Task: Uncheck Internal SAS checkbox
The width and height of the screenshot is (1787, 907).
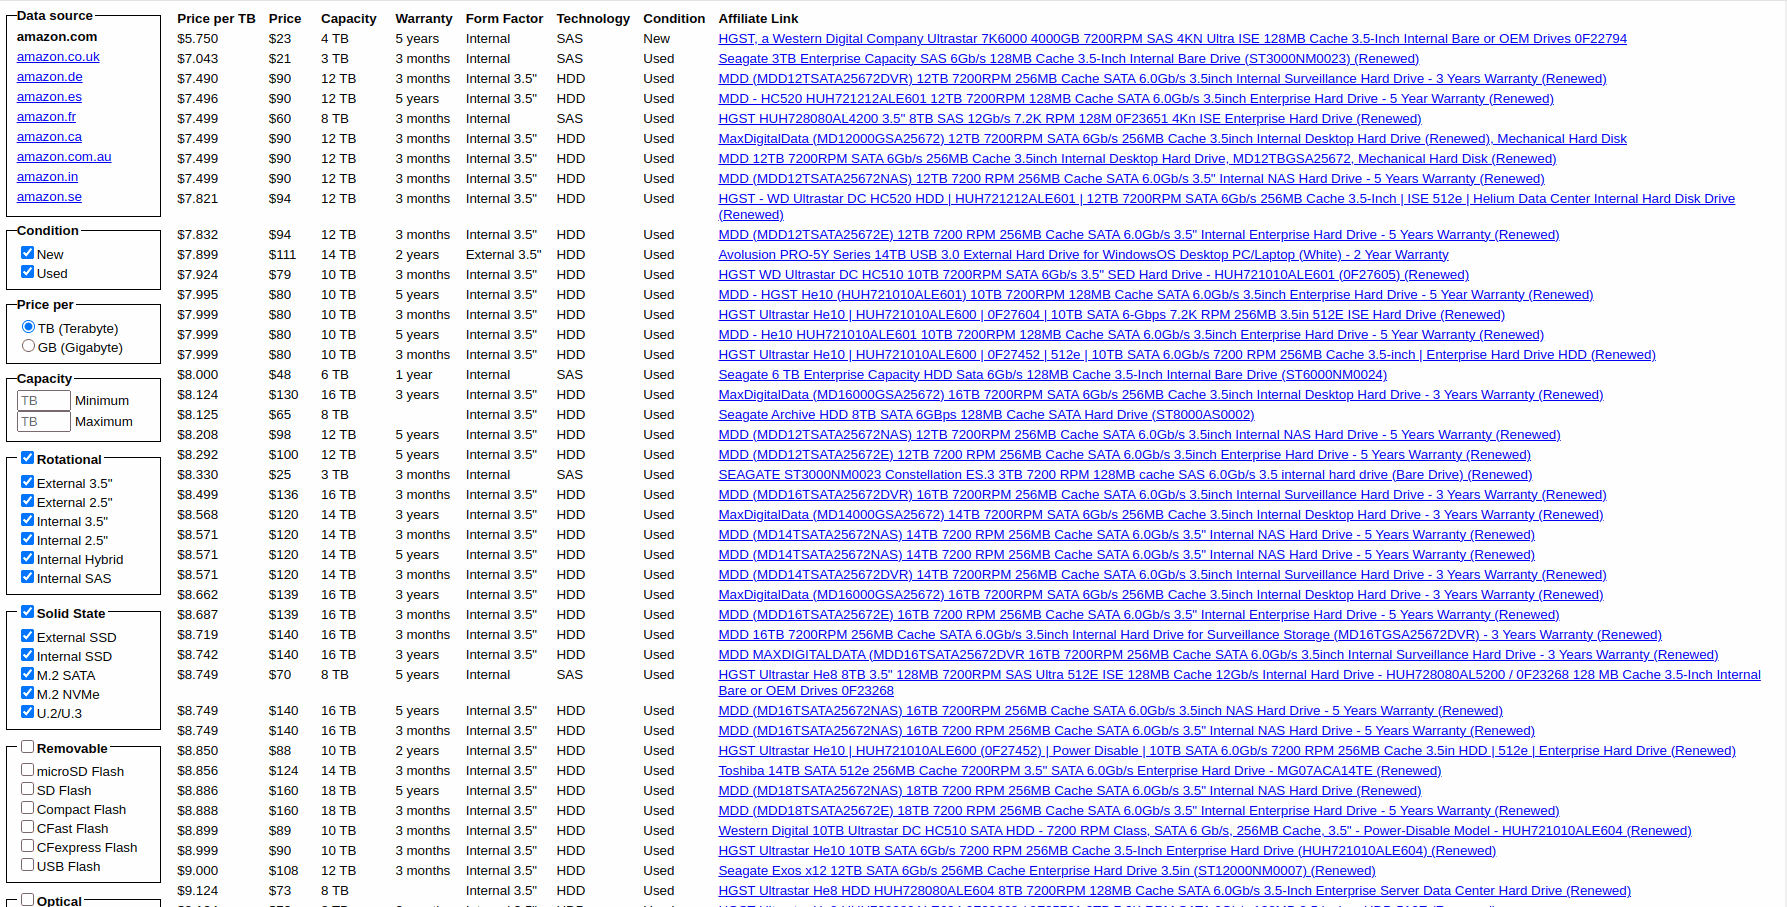Action: [x=28, y=577]
